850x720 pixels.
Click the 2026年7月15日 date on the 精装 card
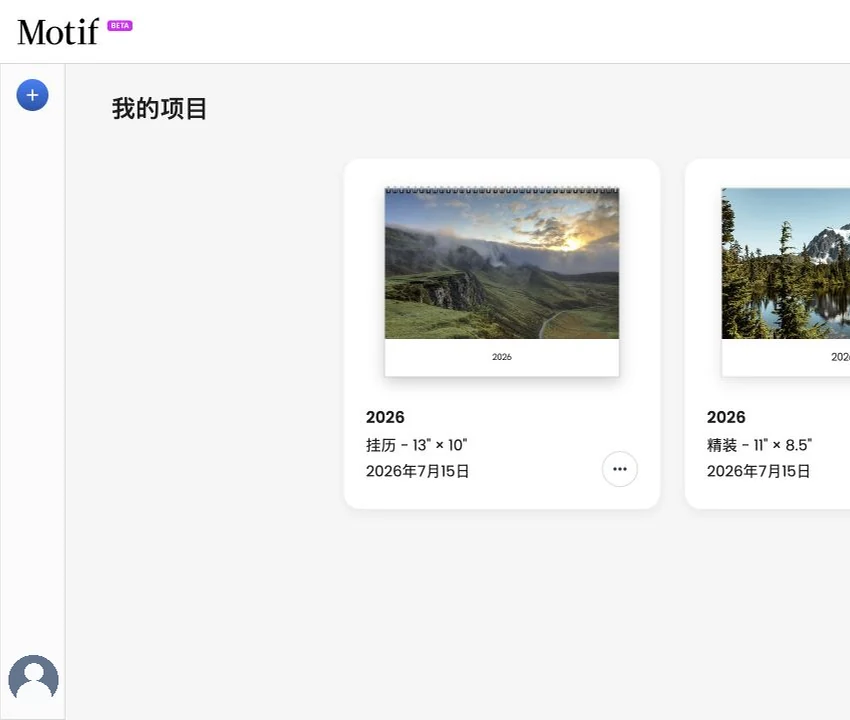(x=758, y=471)
